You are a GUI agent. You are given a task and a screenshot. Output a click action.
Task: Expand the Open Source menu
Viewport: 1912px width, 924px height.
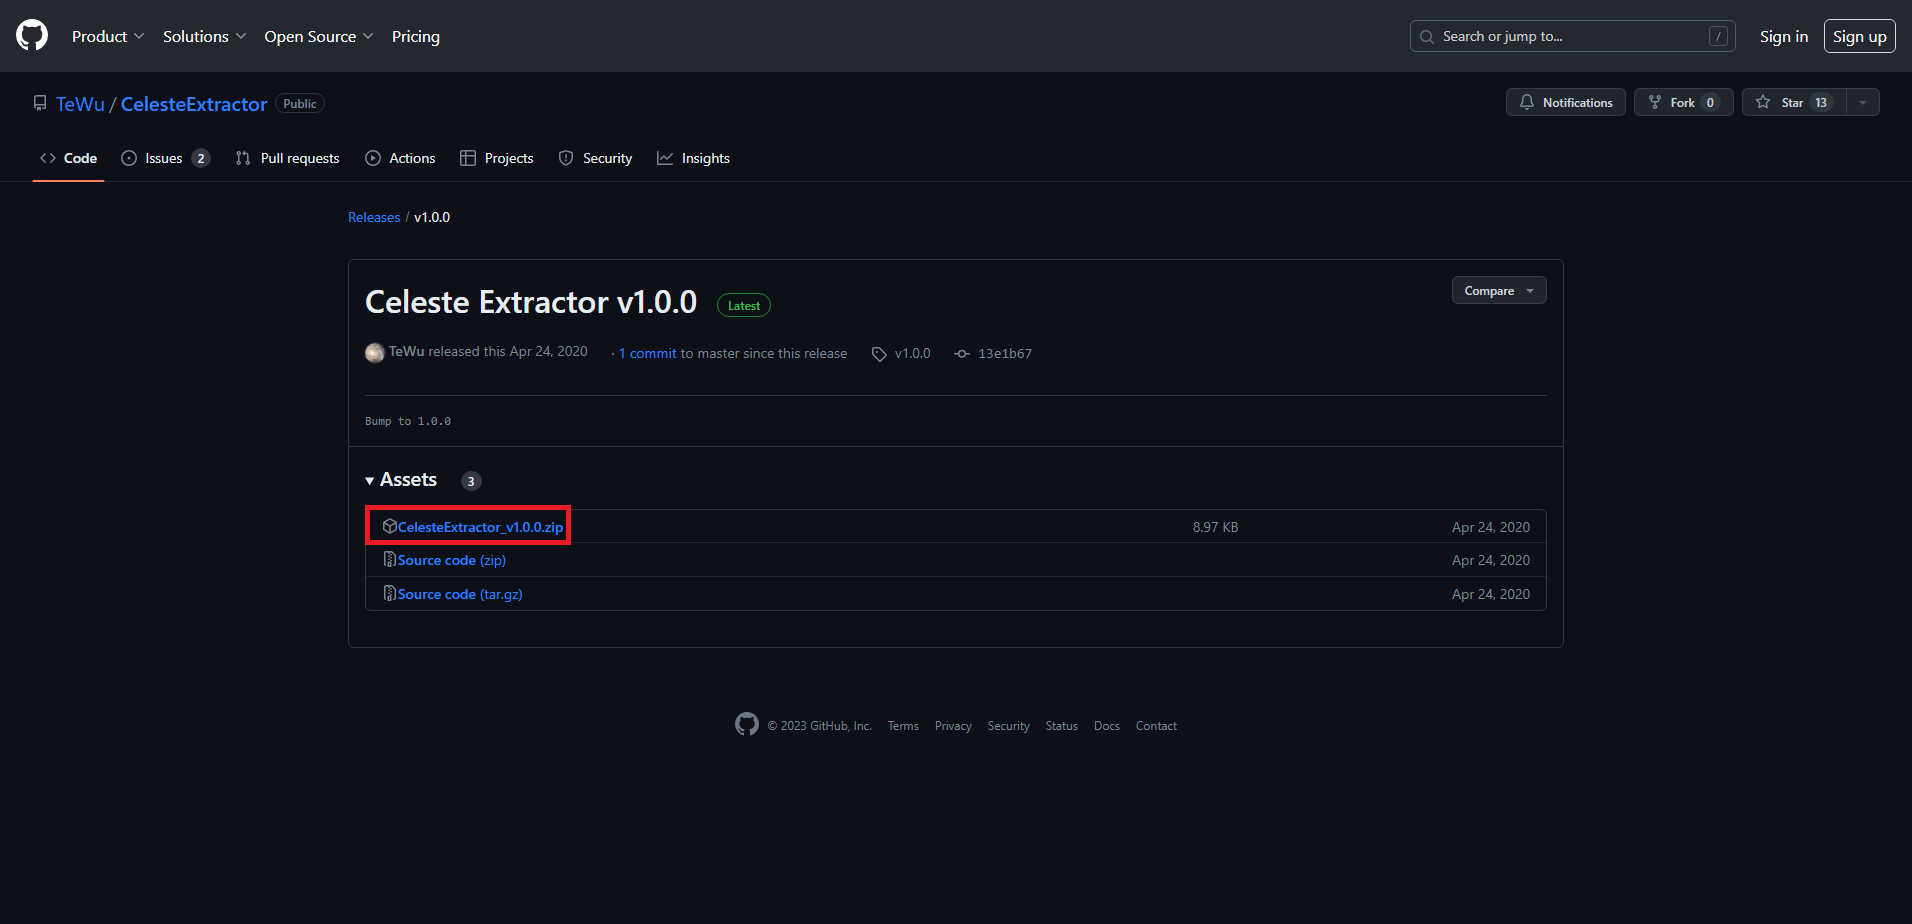tap(319, 36)
